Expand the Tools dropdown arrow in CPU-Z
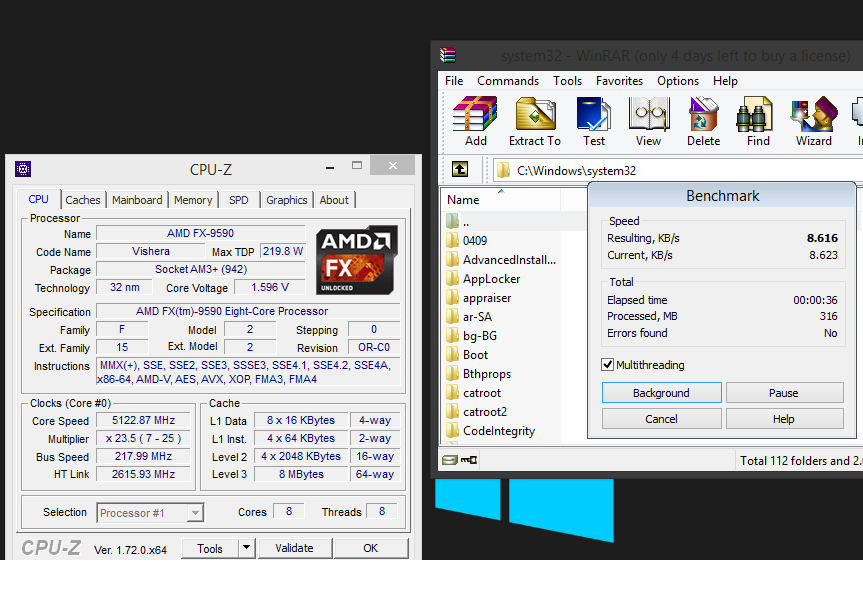Image resolution: width=863 pixels, height=602 pixels. tap(247, 548)
